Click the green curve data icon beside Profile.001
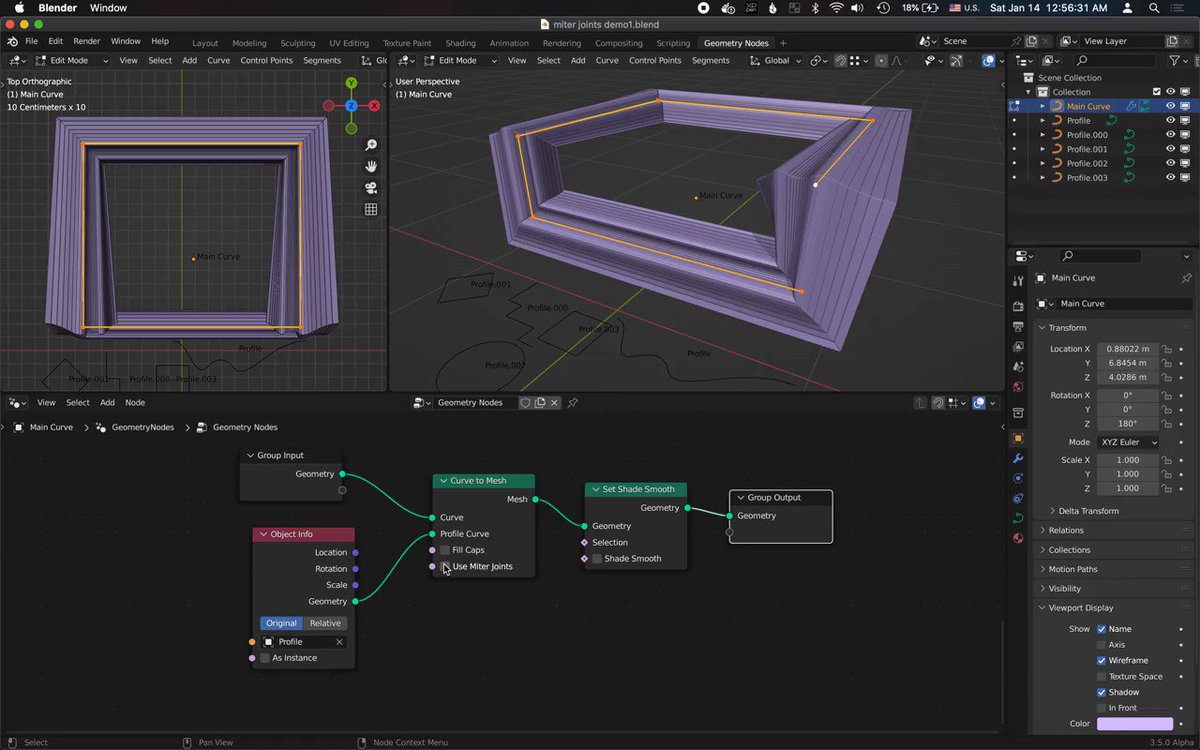The image size is (1200, 750). point(1129,149)
